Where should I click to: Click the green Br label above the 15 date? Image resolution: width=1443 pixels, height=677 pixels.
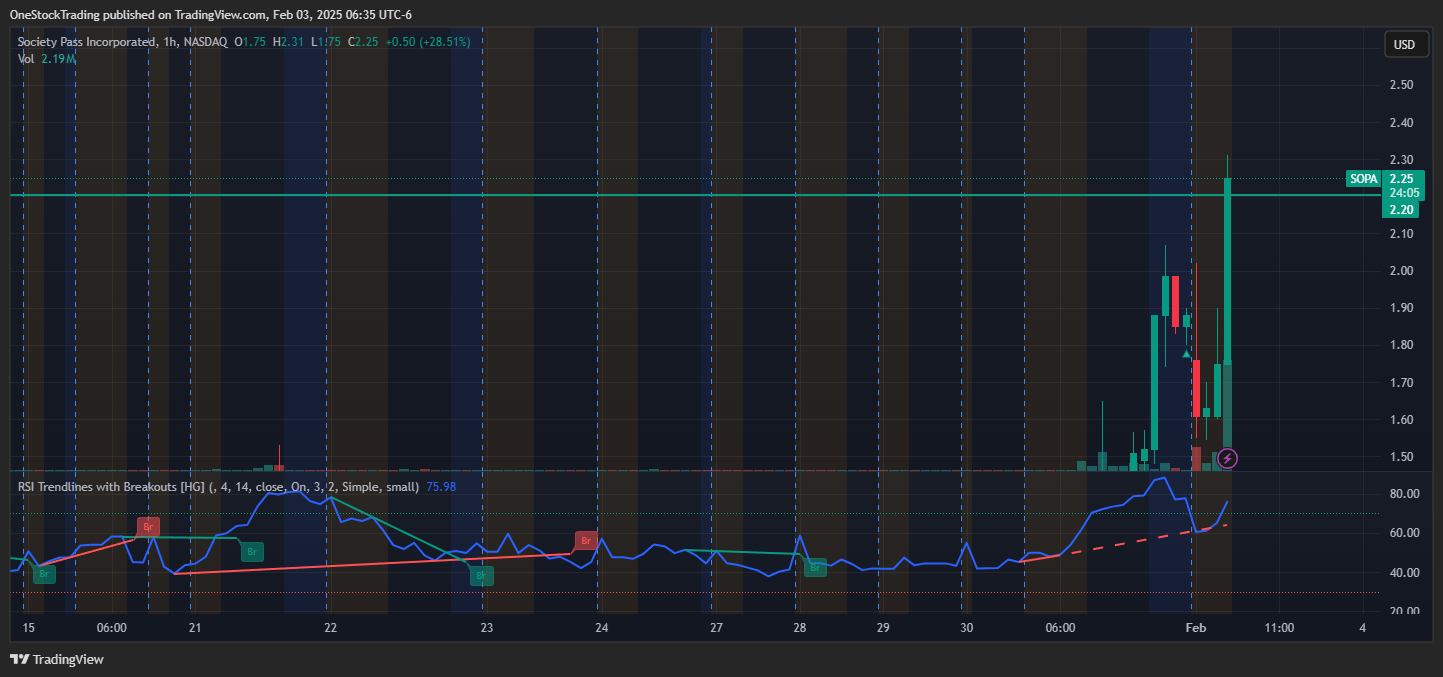pyautogui.click(x=44, y=573)
